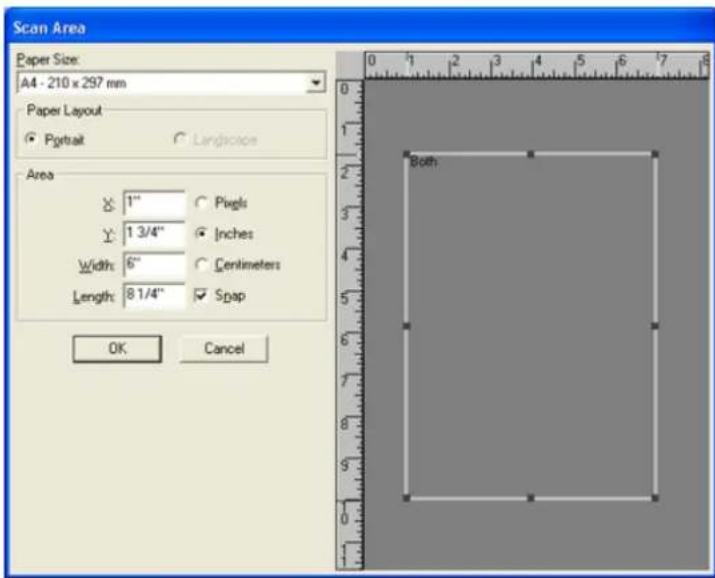This screenshot has width=715, height=578.
Task: Choose the Centimeters unit option
Action: click(x=201, y=264)
